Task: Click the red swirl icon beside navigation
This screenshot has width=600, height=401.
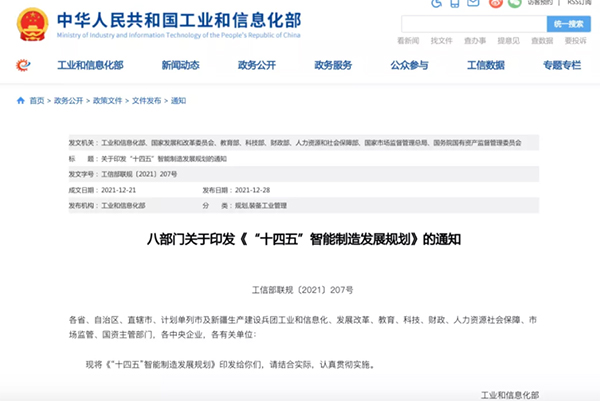Action: pos(23,65)
